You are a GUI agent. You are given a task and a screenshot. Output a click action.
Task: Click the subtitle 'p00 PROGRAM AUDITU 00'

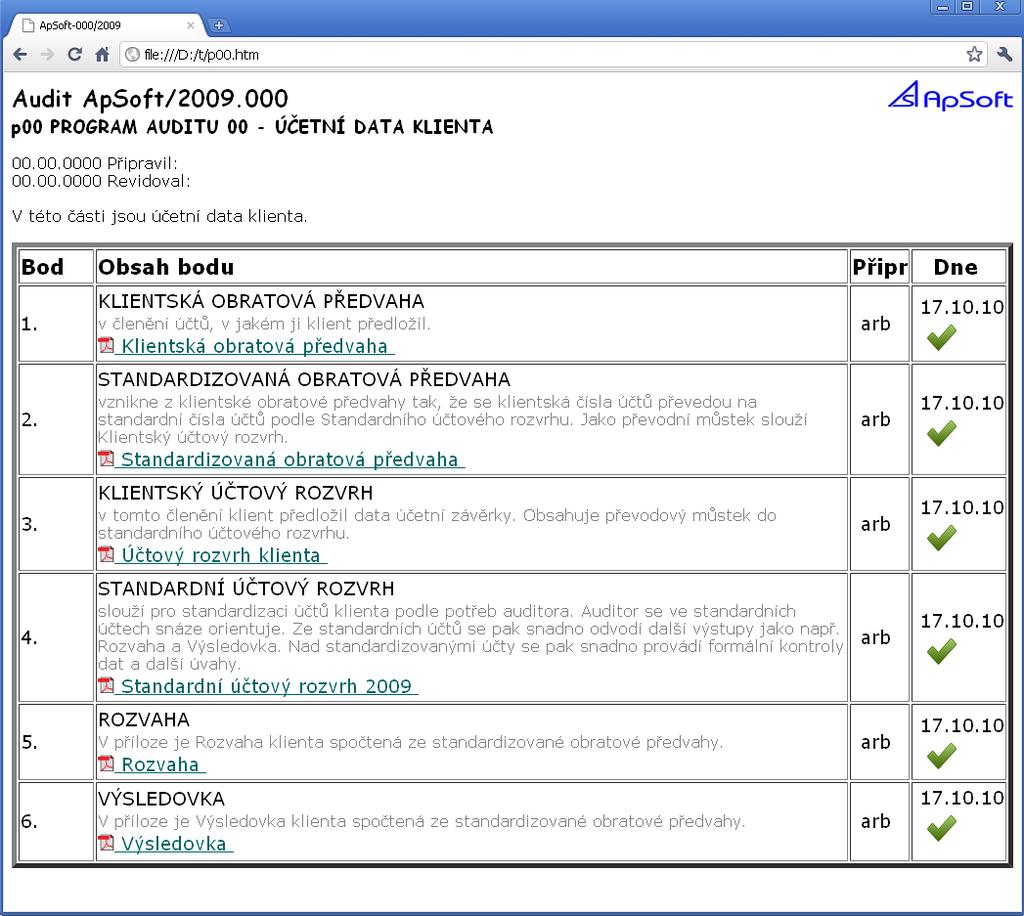click(x=130, y=127)
